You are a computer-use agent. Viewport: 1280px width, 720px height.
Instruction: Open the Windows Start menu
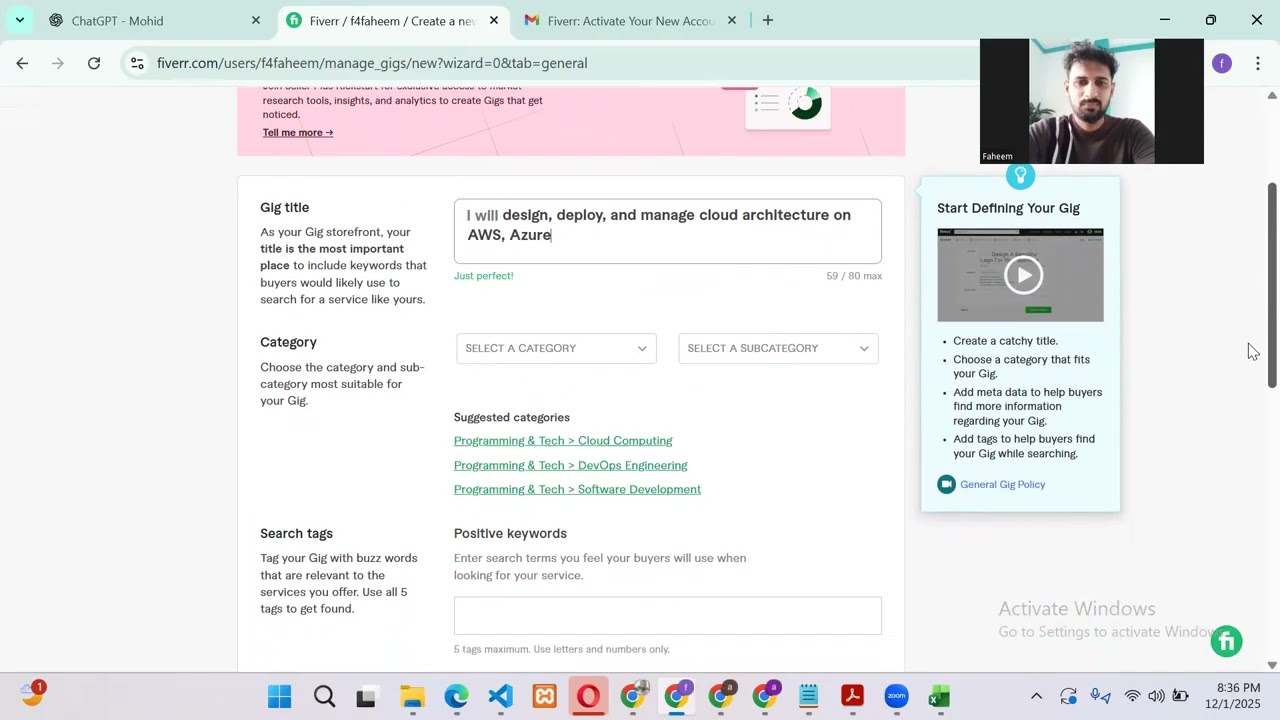click(279, 697)
